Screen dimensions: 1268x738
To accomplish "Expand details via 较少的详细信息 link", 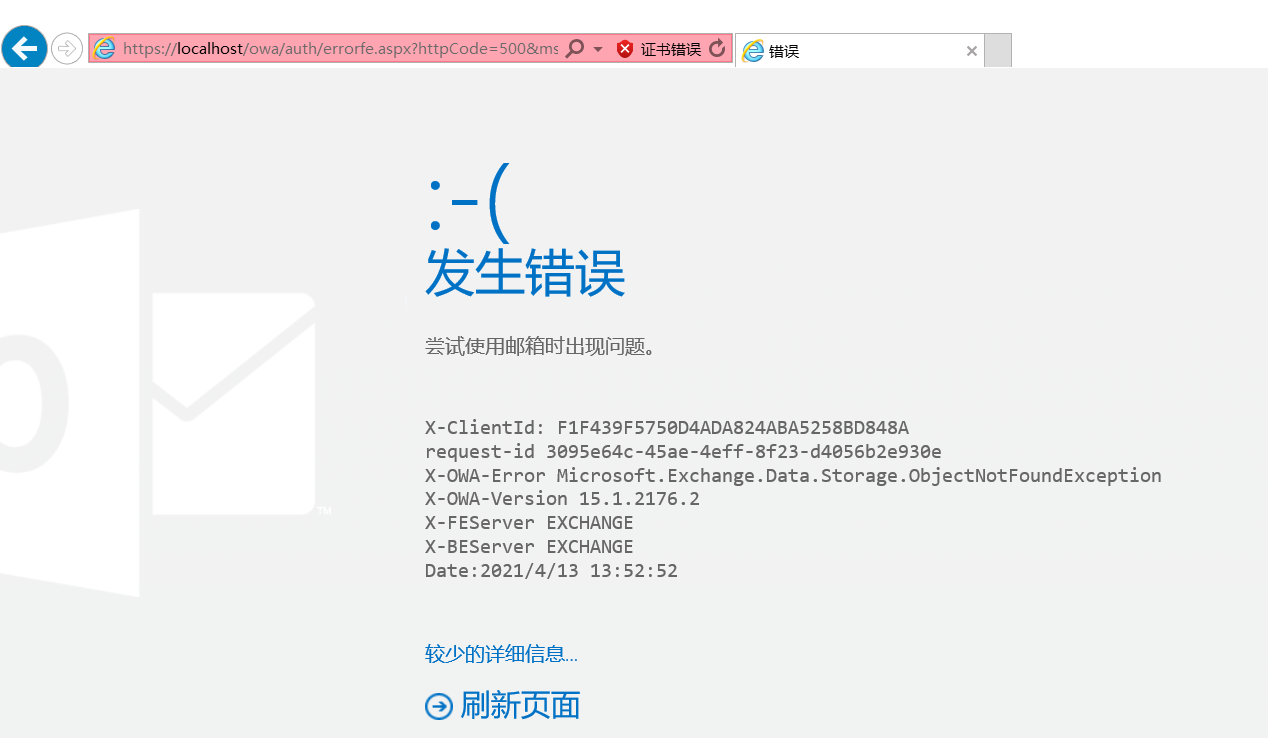I will click(500, 653).
